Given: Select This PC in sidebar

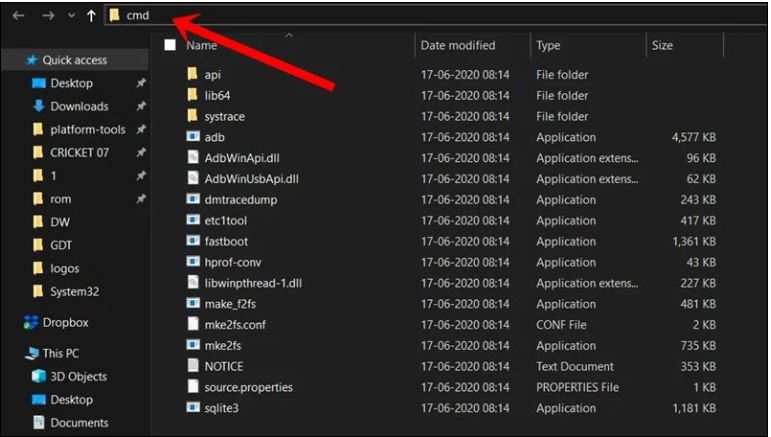Looking at the screenshot, I should click(x=60, y=353).
